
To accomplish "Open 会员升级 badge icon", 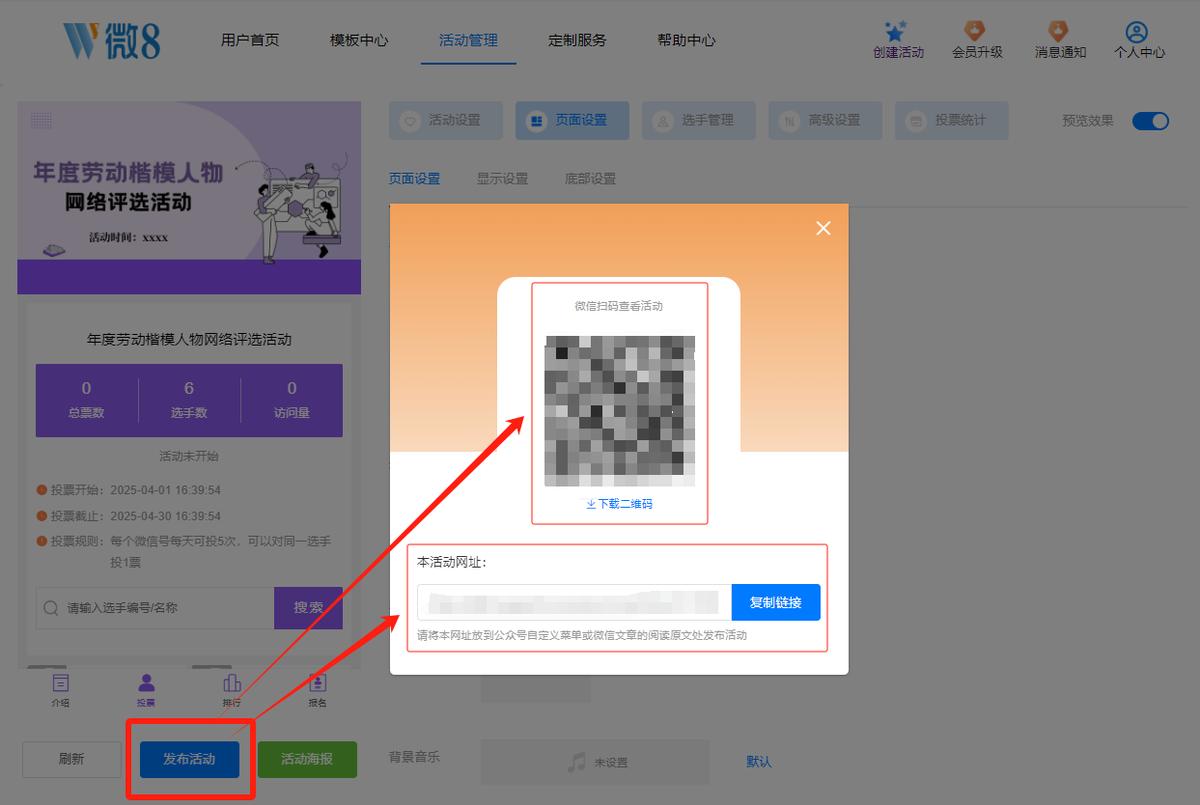I will [976, 32].
